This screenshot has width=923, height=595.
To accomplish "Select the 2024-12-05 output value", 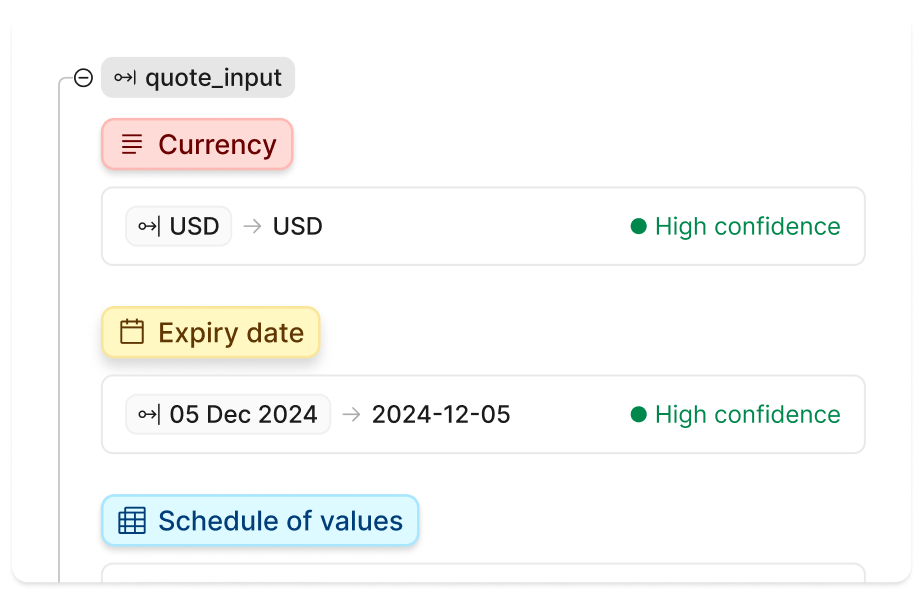I will 441,414.
